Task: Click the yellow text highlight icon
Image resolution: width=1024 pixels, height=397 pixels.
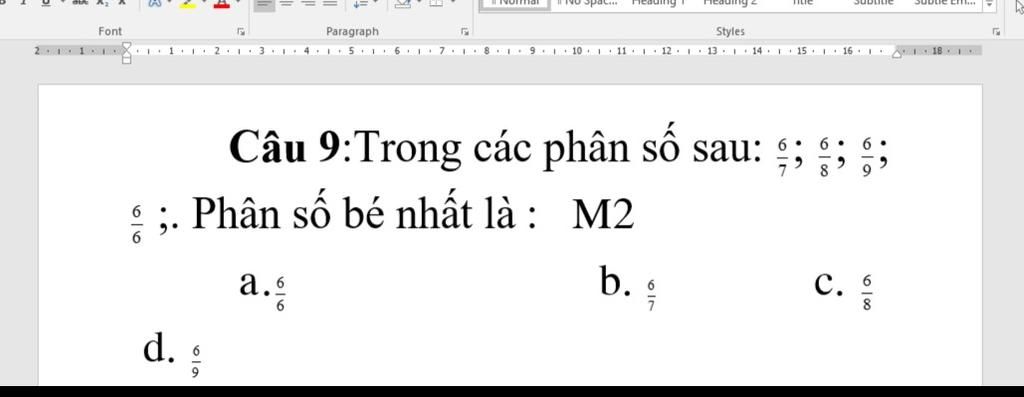Action: [188, 4]
